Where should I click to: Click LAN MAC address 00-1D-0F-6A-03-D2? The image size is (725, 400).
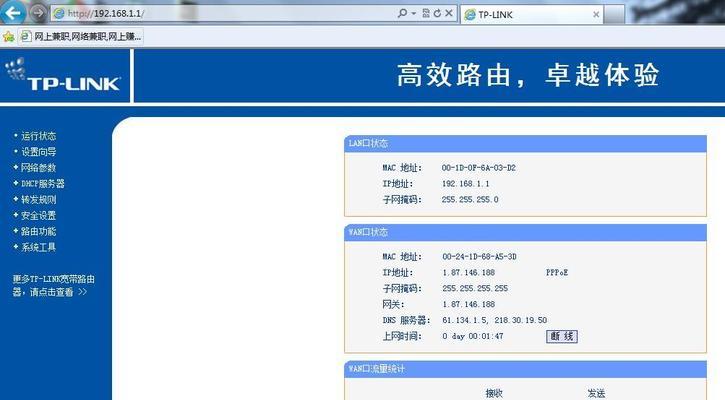[479, 168]
